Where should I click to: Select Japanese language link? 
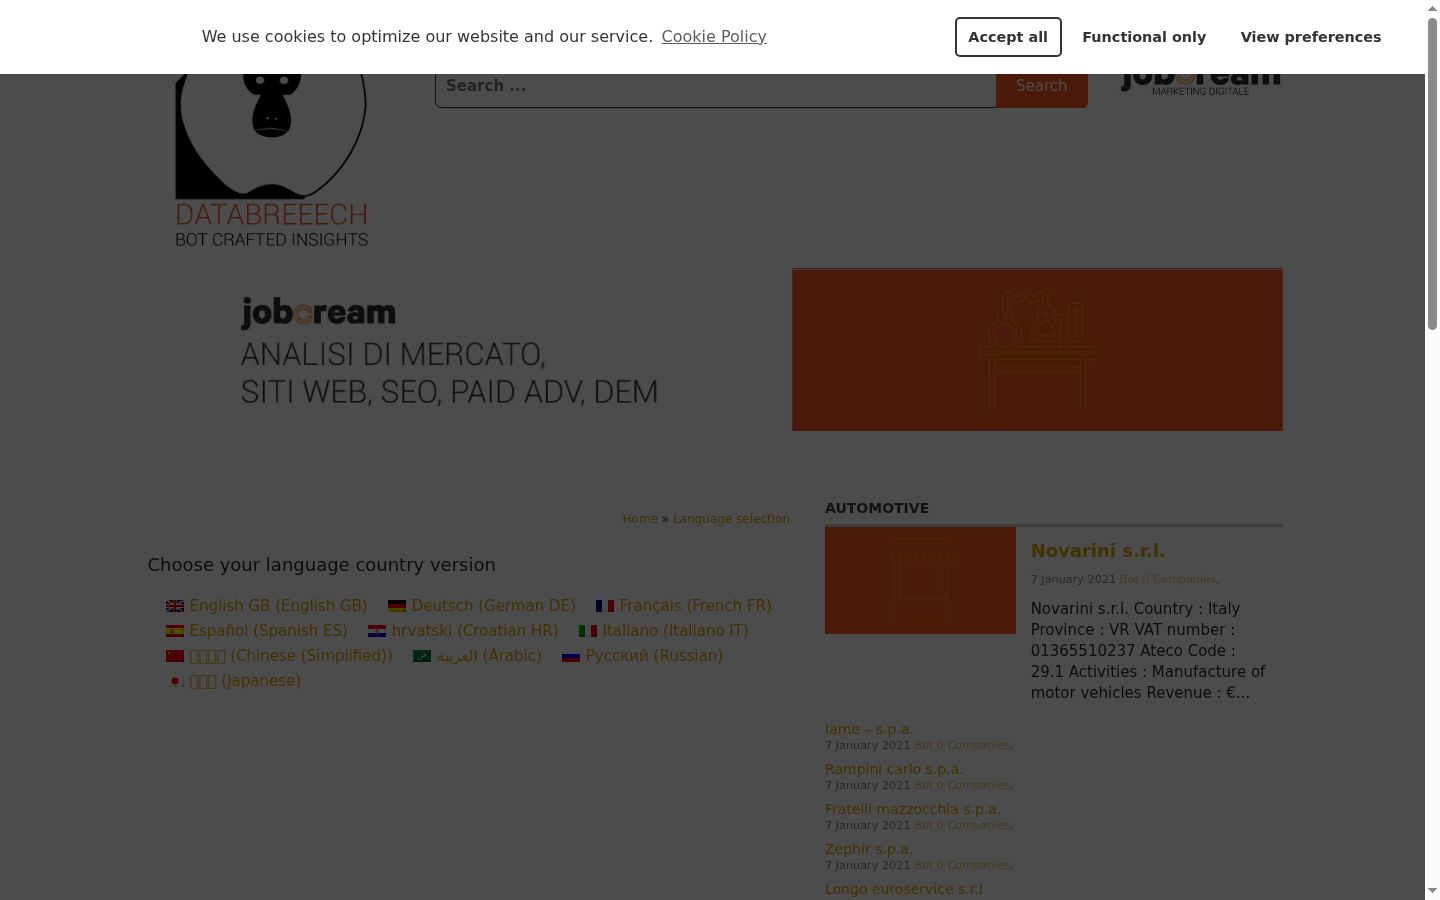245,681
